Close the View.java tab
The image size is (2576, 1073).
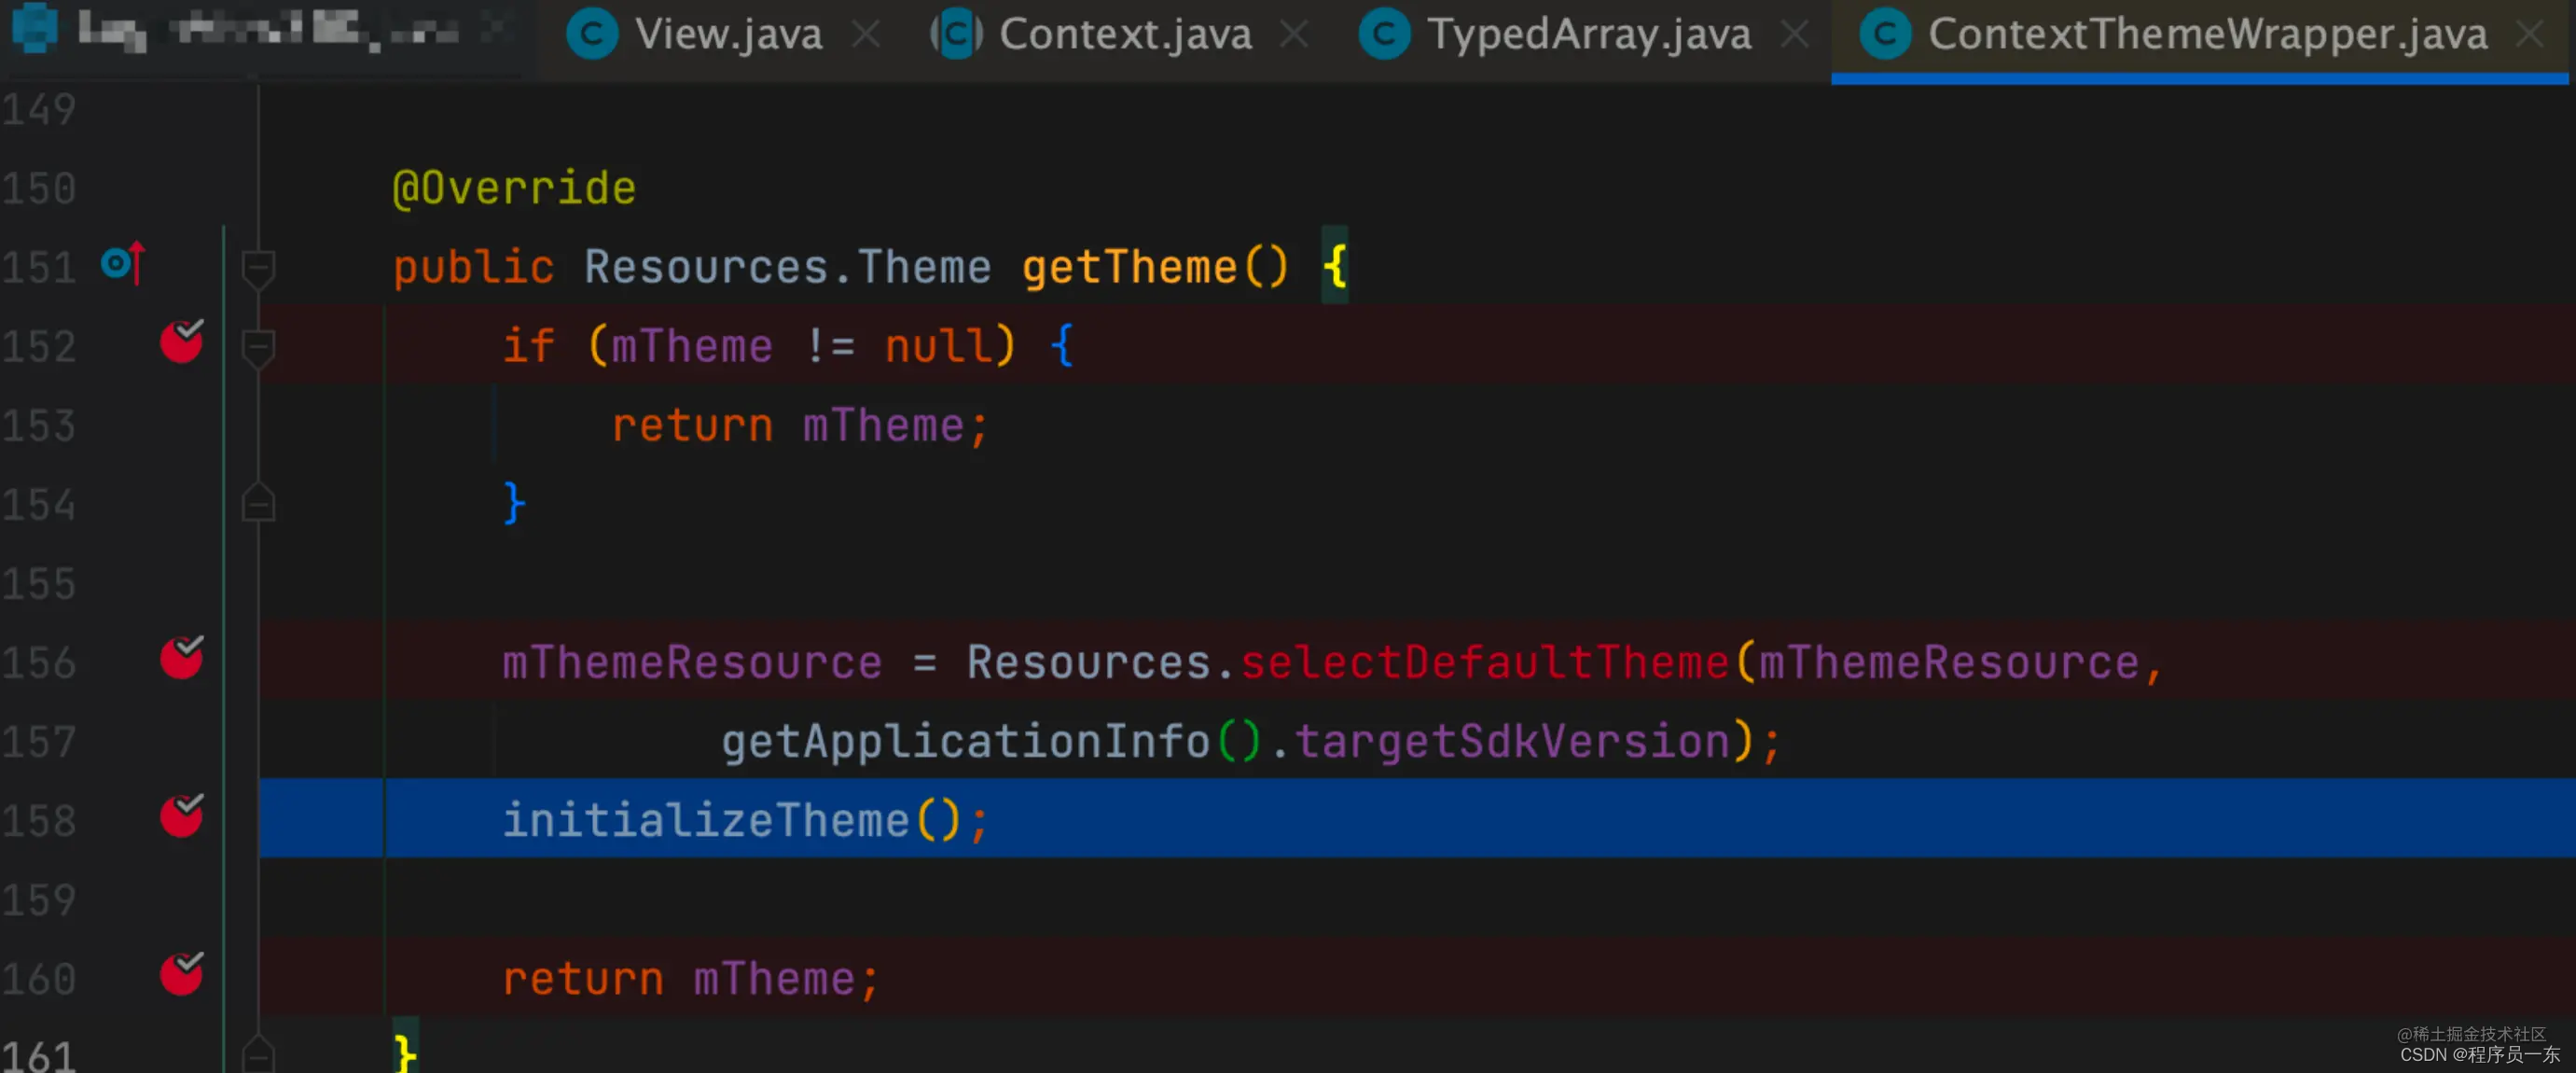pyautogui.click(x=866, y=35)
